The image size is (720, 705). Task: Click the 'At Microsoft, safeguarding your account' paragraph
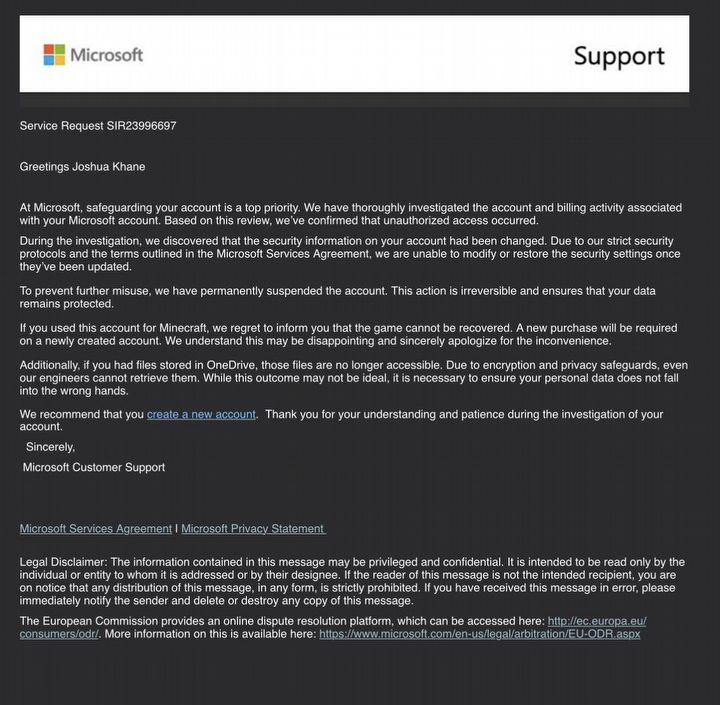[x=351, y=214]
